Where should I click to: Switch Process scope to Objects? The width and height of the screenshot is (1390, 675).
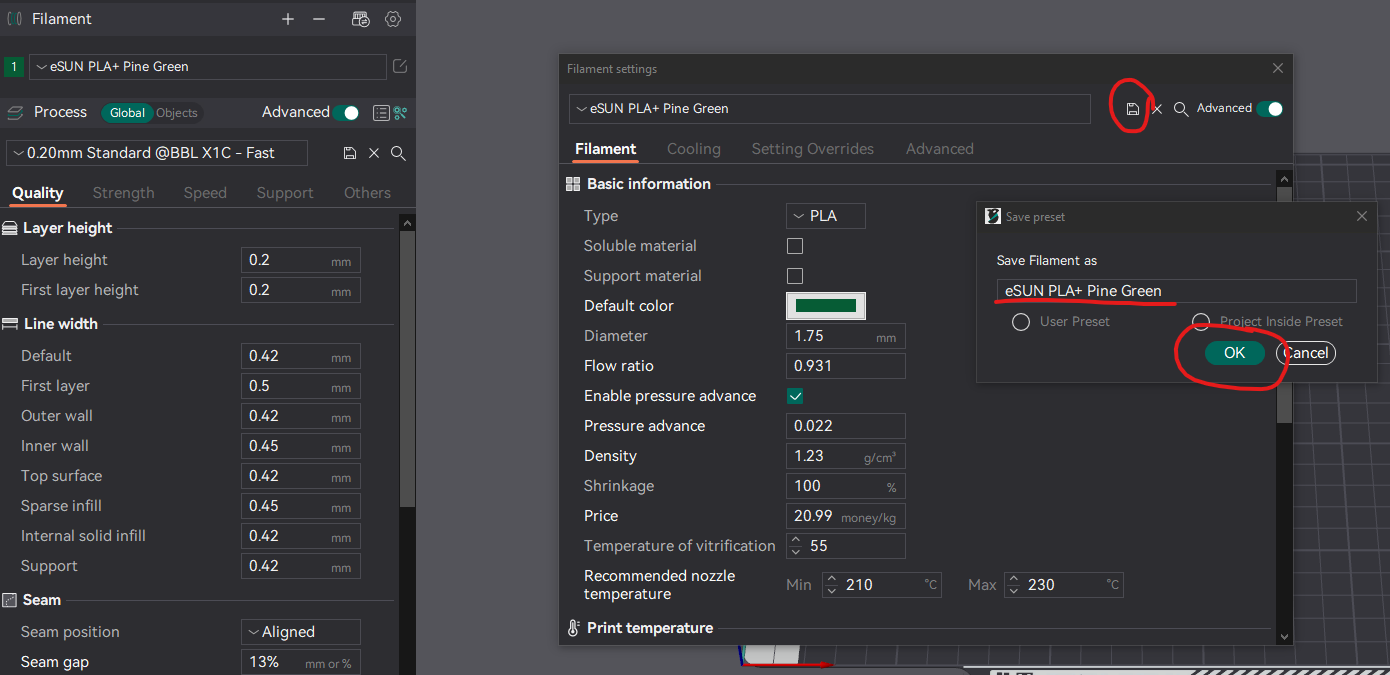[x=177, y=113]
